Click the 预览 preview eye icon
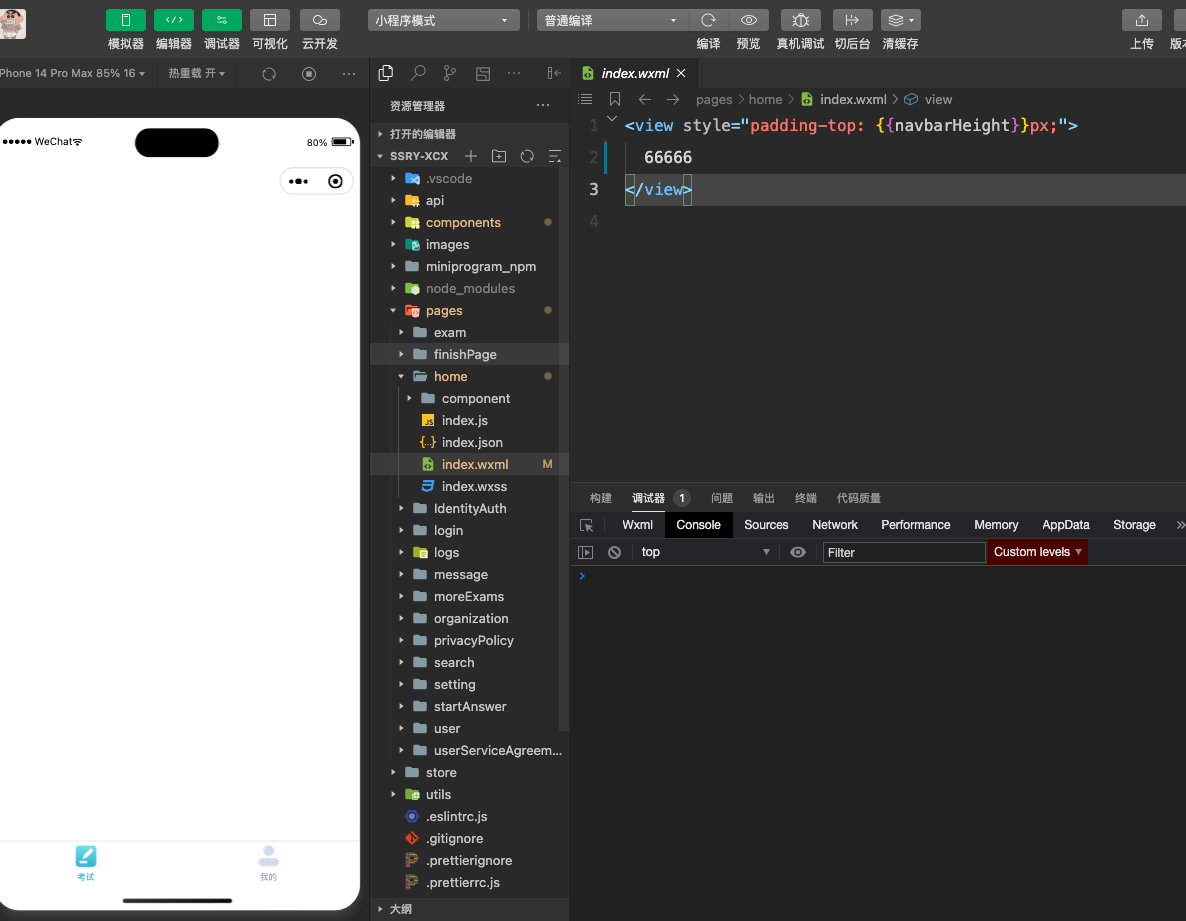 749,20
